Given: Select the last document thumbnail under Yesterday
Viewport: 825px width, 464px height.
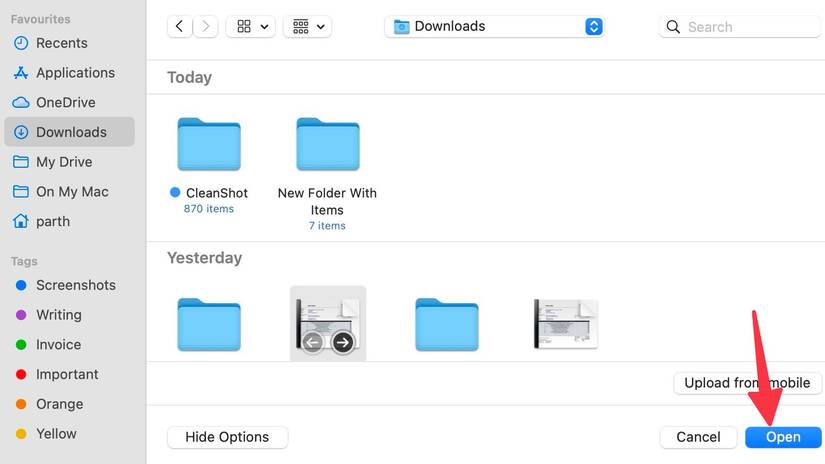Looking at the screenshot, I should click(566, 324).
